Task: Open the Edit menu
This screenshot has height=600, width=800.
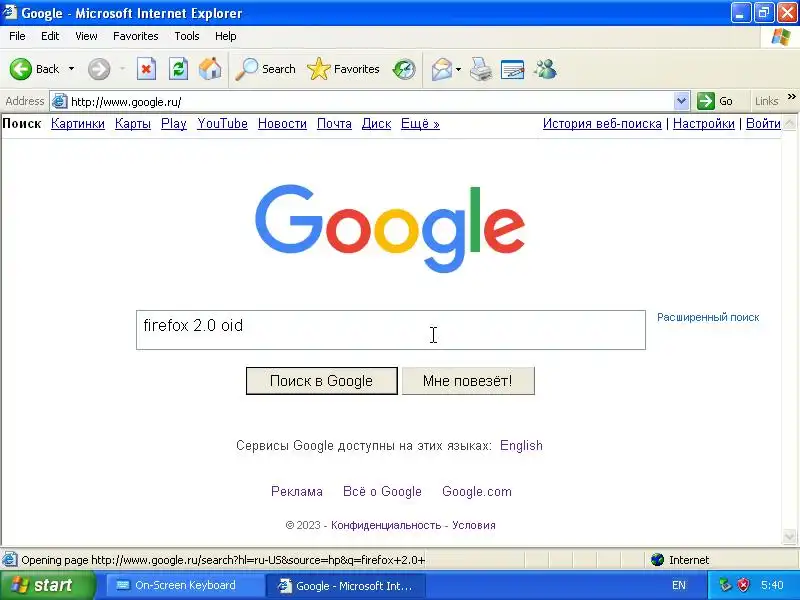Action: 50,36
